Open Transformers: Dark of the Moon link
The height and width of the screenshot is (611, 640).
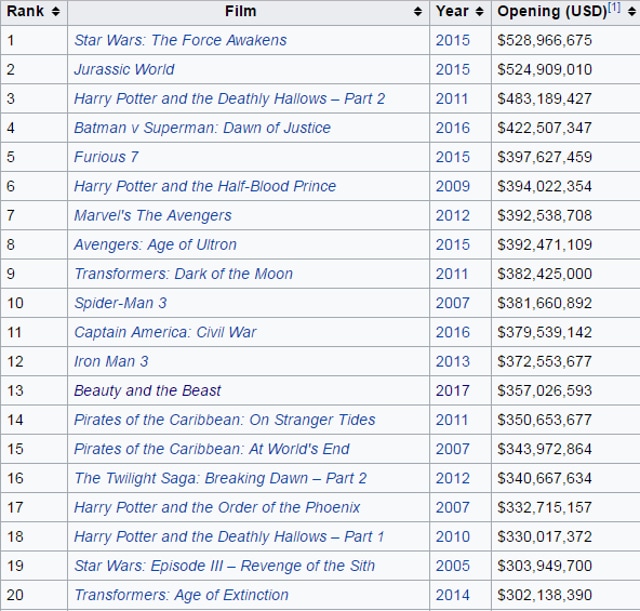183,274
